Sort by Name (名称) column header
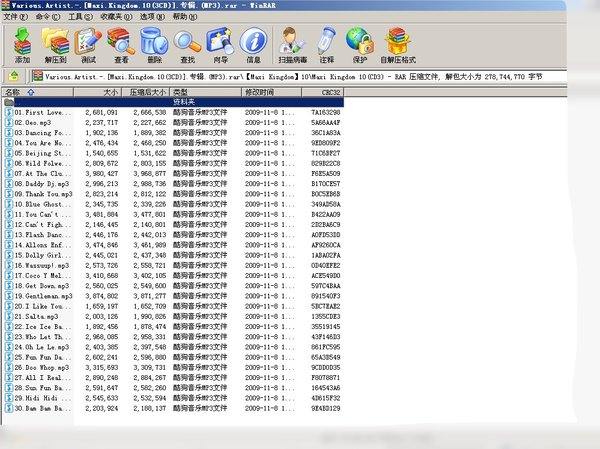600x449 pixels. point(38,92)
